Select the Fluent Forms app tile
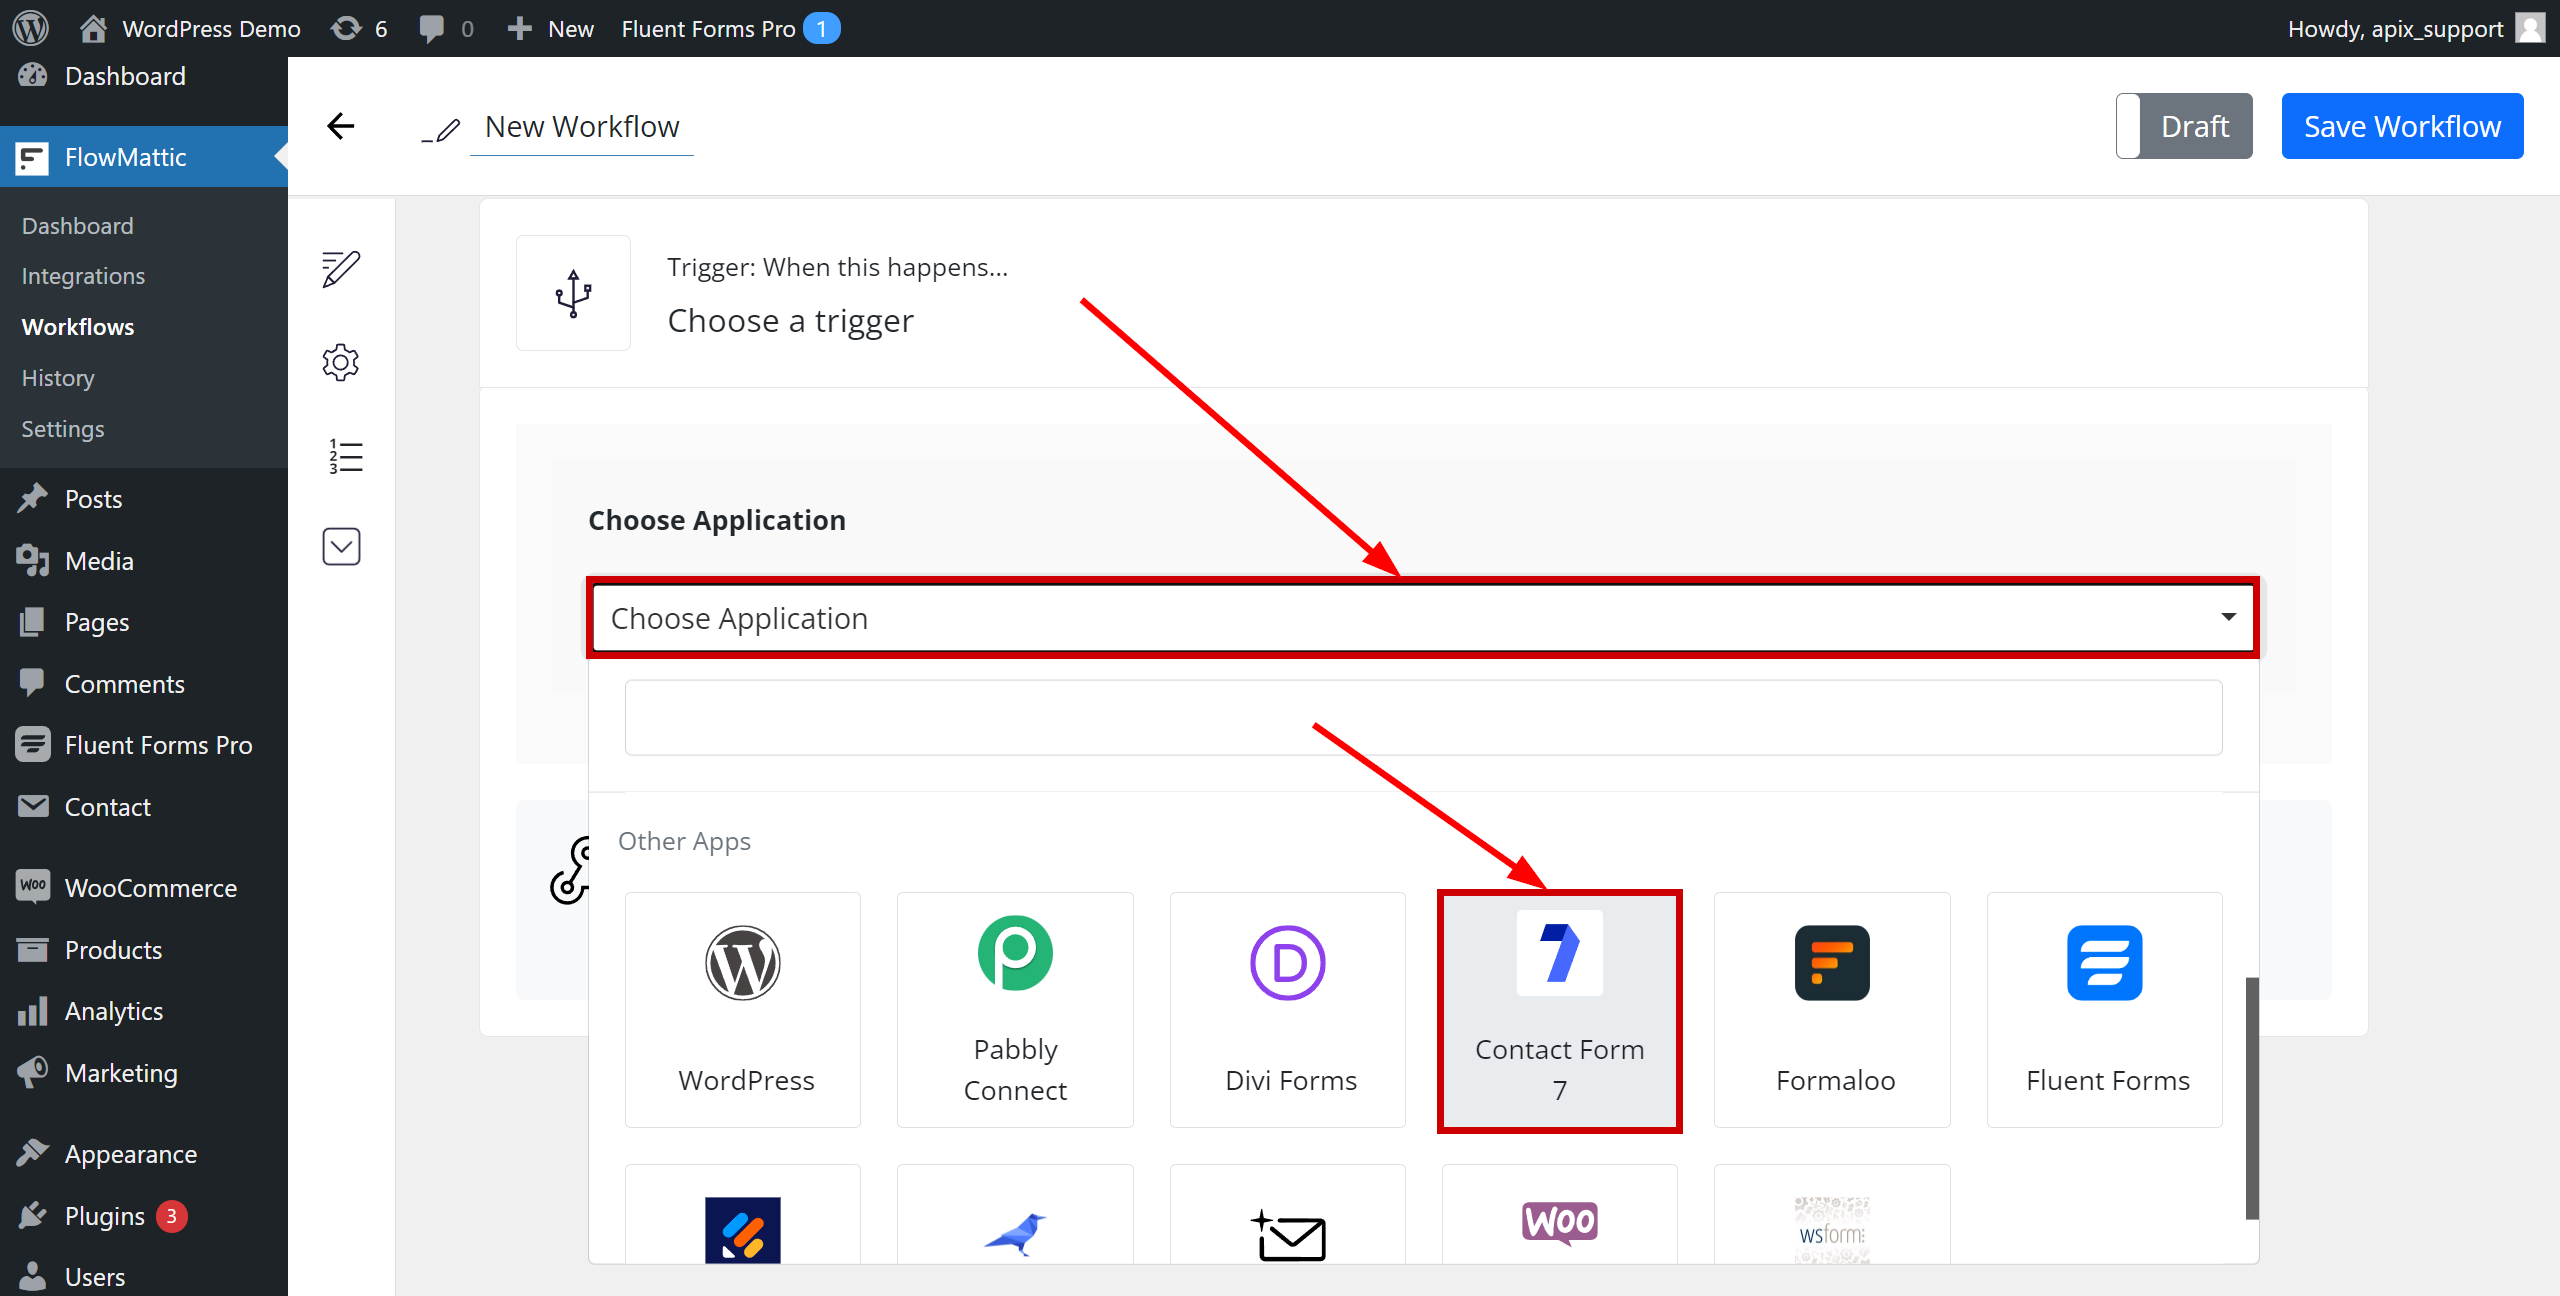 click(x=2105, y=1010)
